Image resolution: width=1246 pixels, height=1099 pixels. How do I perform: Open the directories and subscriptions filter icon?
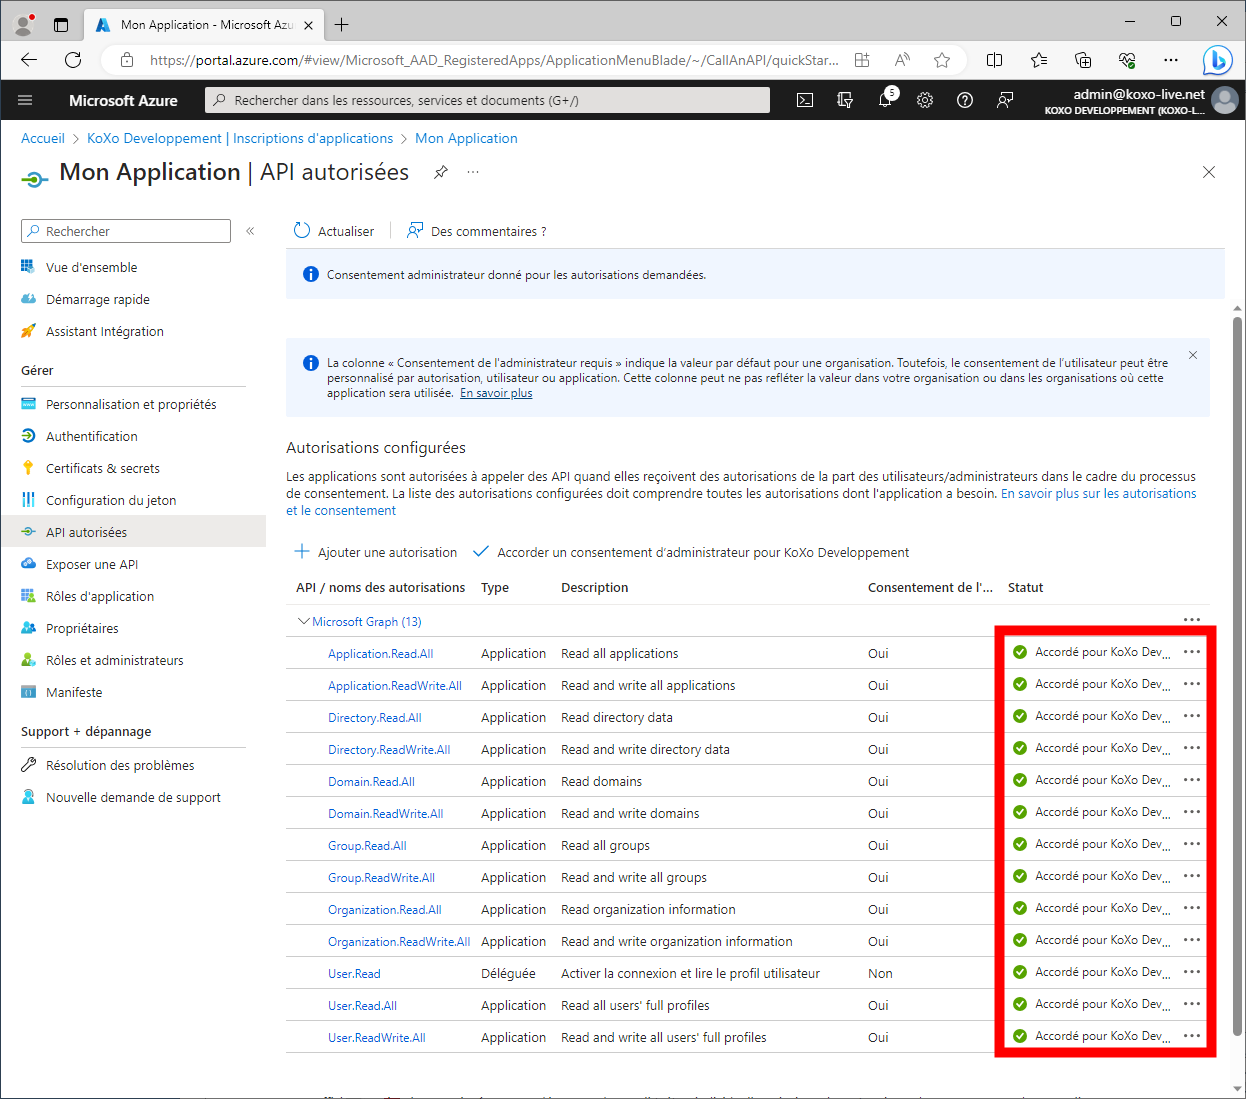pos(845,100)
